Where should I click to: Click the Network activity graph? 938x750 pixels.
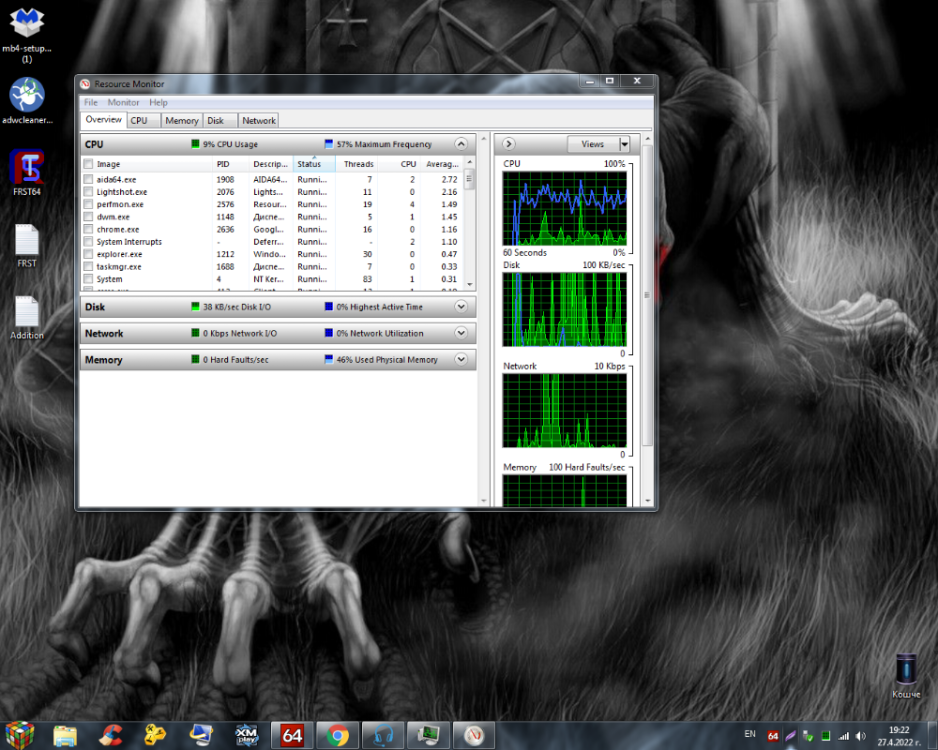[x=565, y=411]
